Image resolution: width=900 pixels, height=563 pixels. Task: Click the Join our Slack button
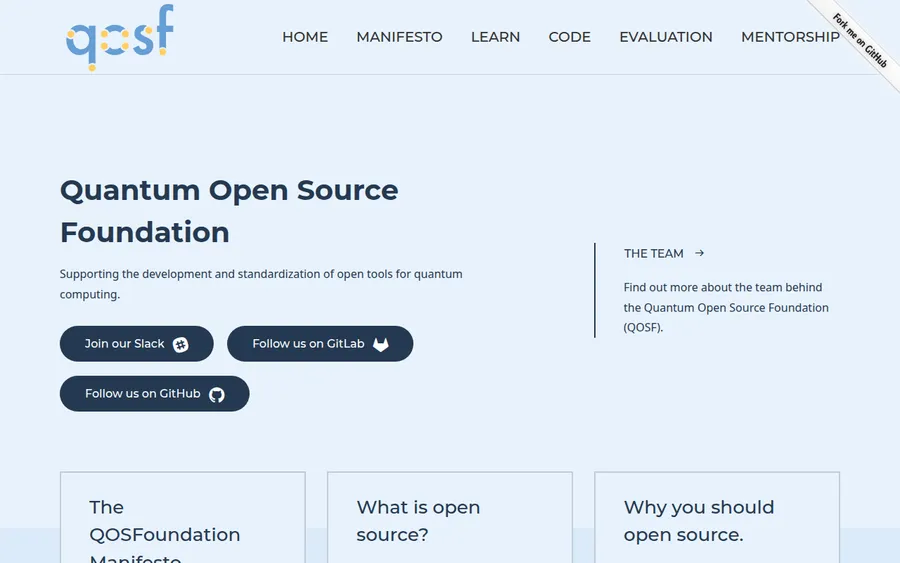(x=137, y=344)
